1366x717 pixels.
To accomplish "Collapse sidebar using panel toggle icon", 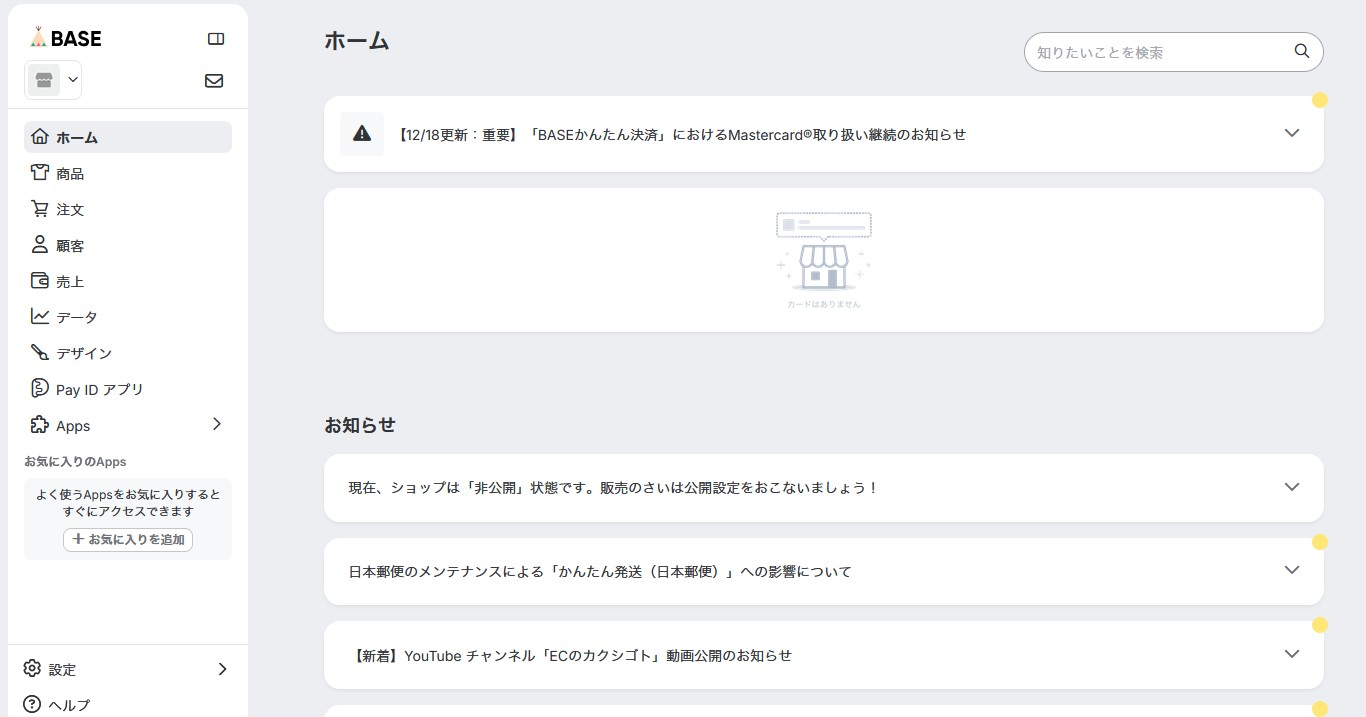I will pos(215,39).
